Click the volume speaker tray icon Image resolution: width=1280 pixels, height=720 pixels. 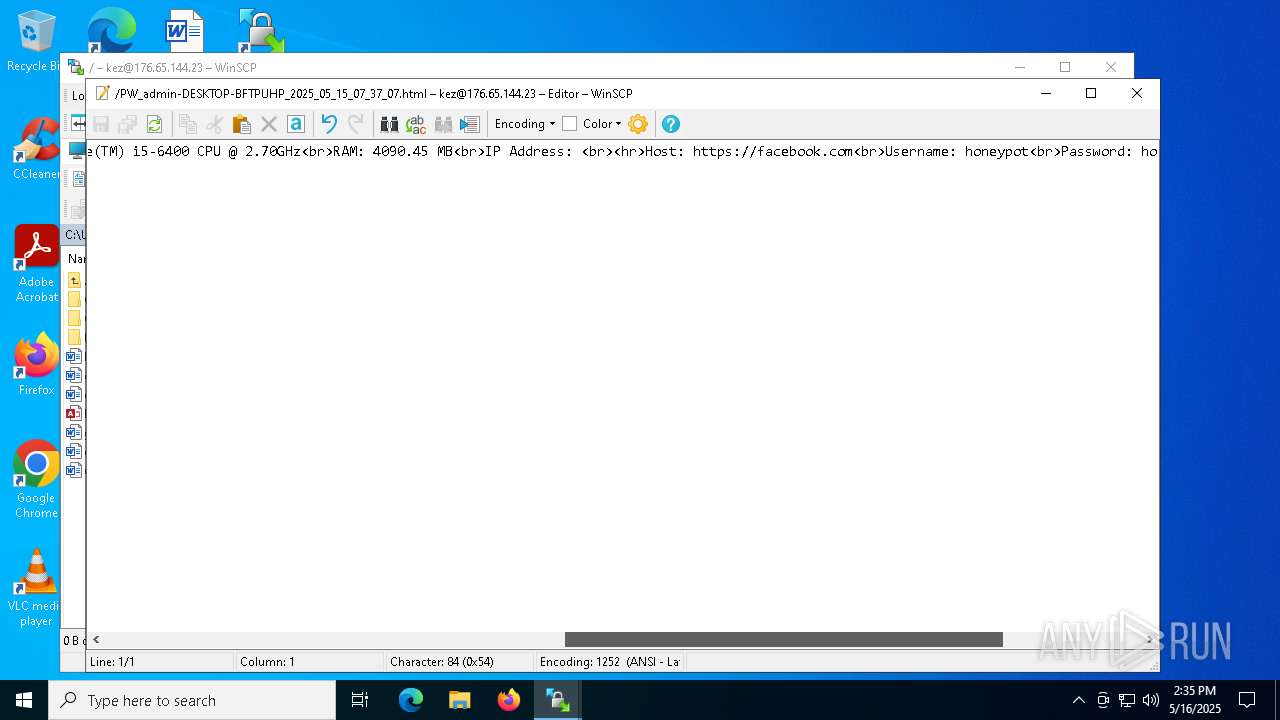(x=1151, y=700)
